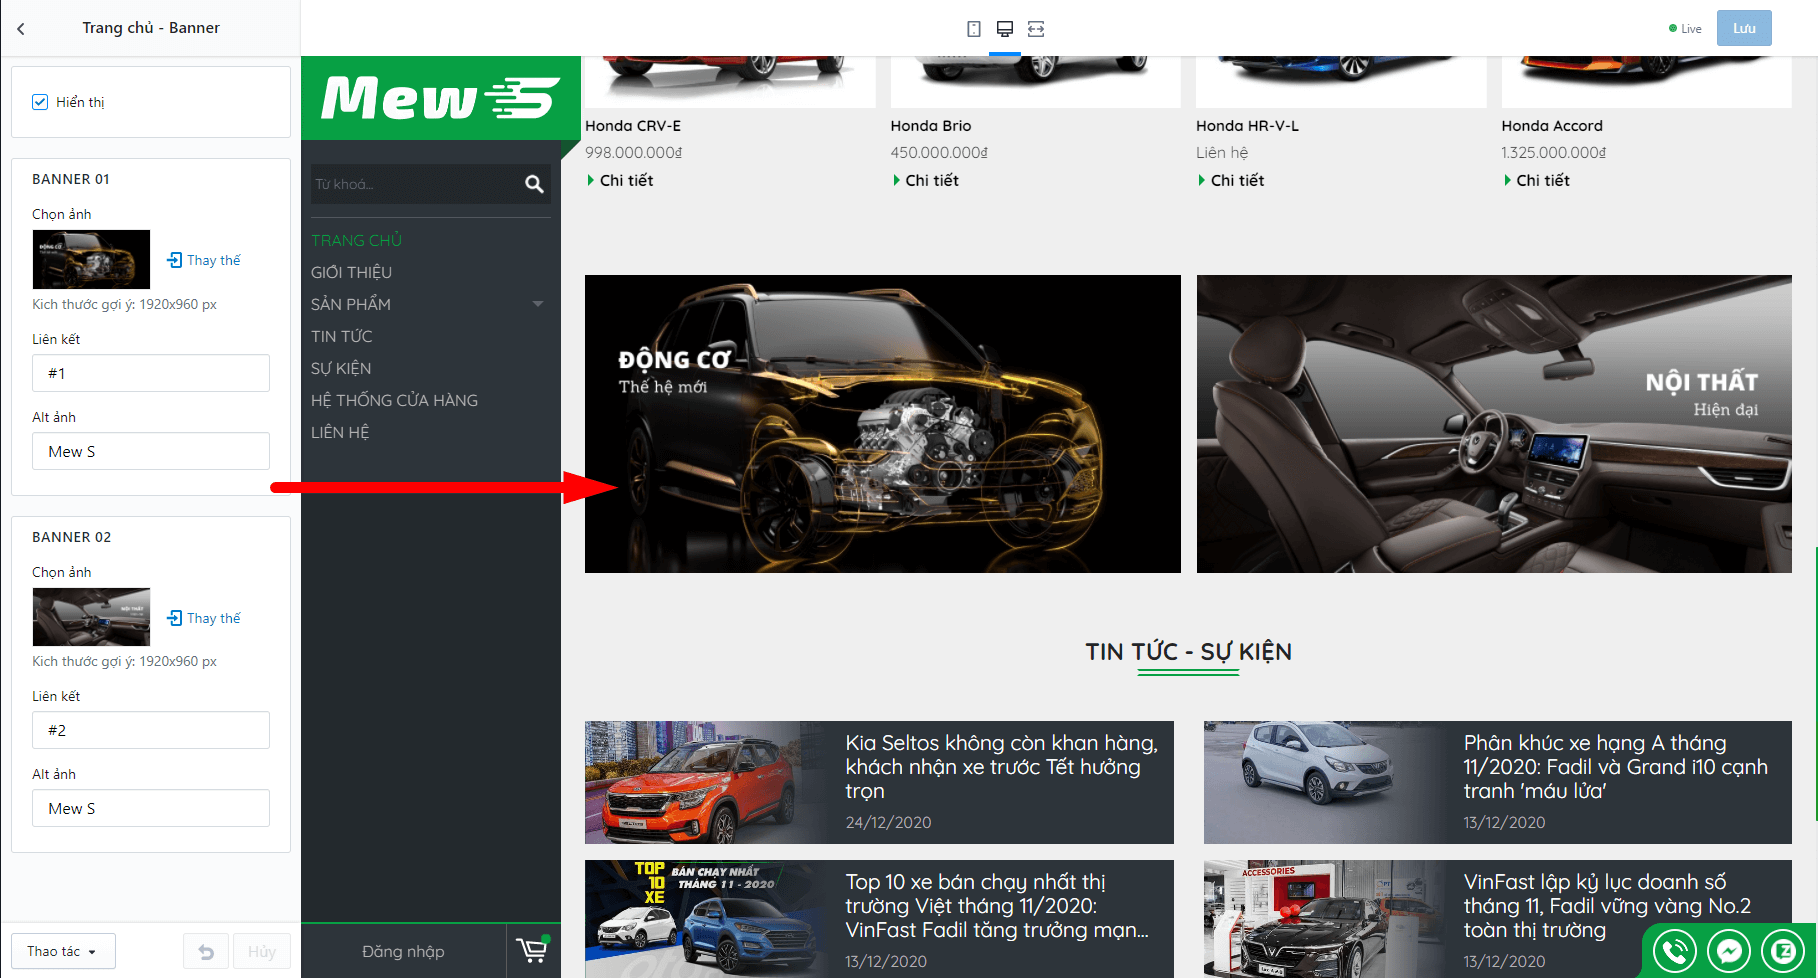This screenshot has height=978, width=1818.
Task: Open Kia Seltos news article title
Action: (1001, 767)
